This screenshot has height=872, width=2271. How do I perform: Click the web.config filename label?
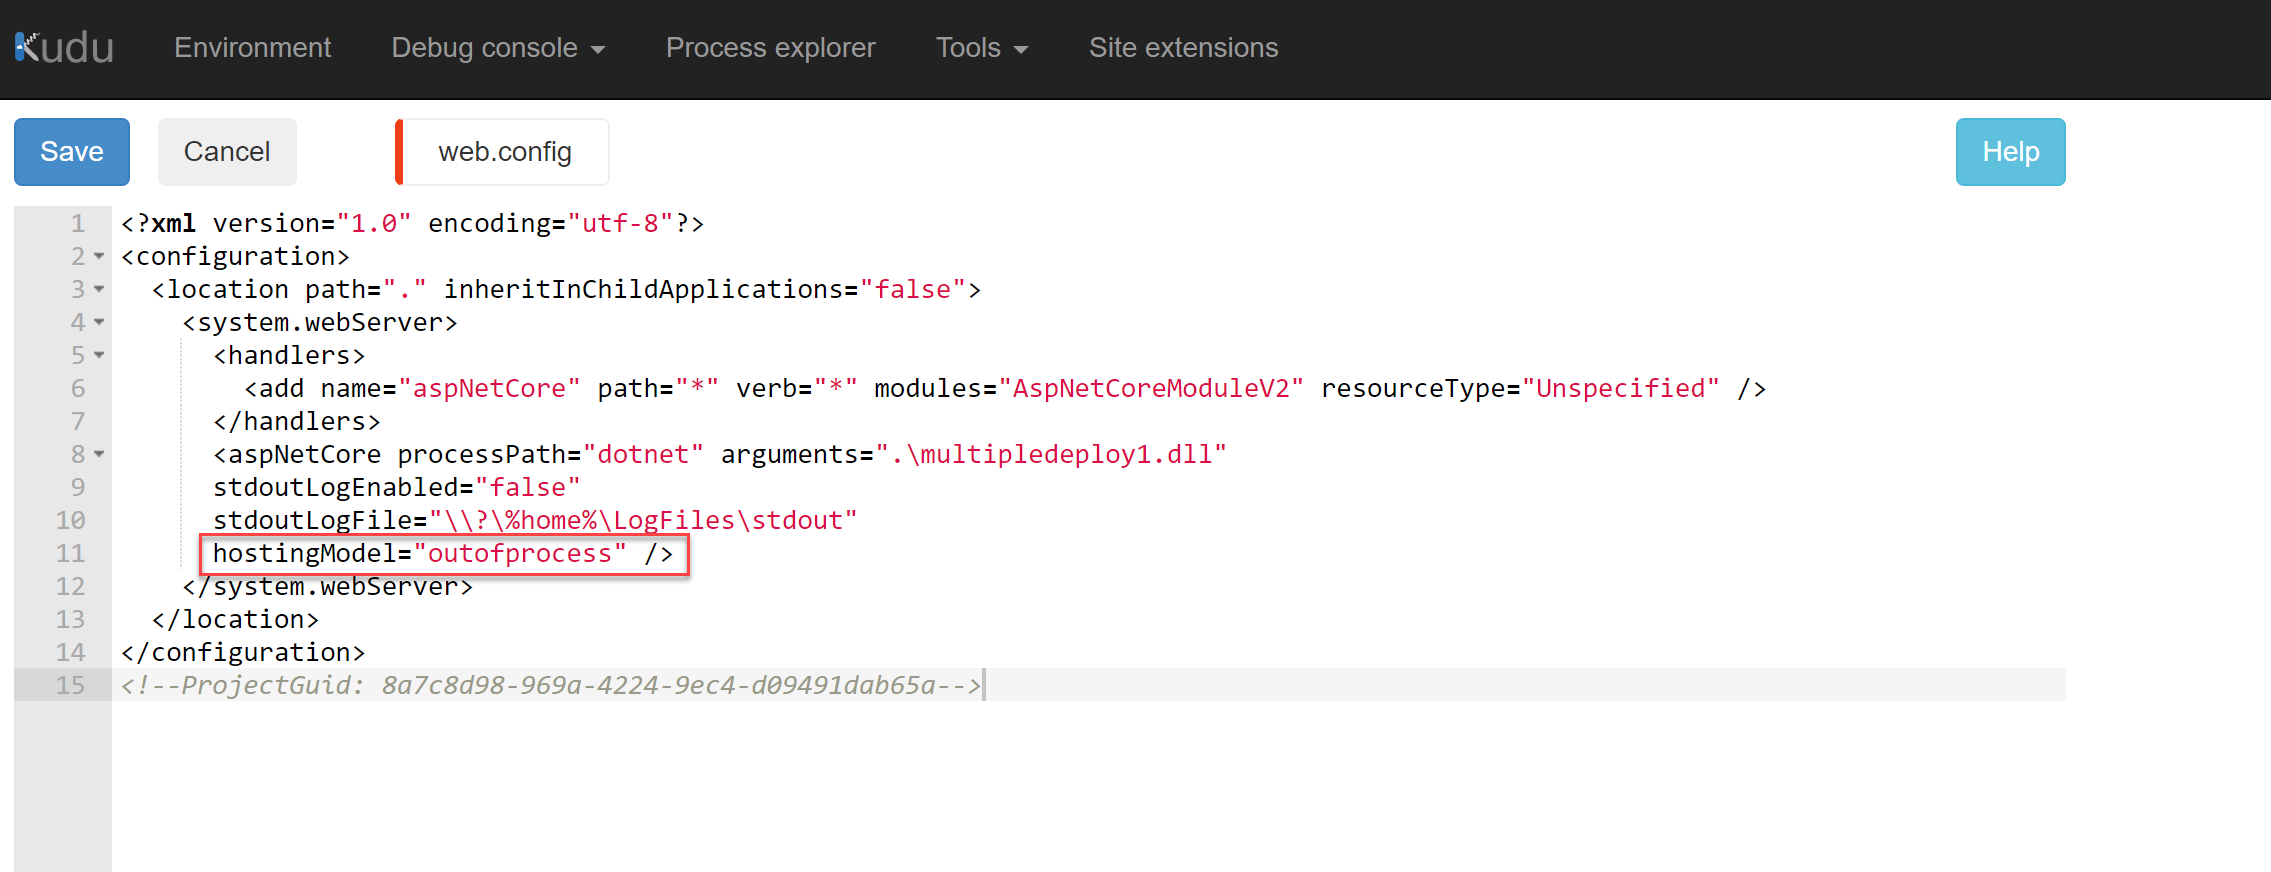click(504, 152)
